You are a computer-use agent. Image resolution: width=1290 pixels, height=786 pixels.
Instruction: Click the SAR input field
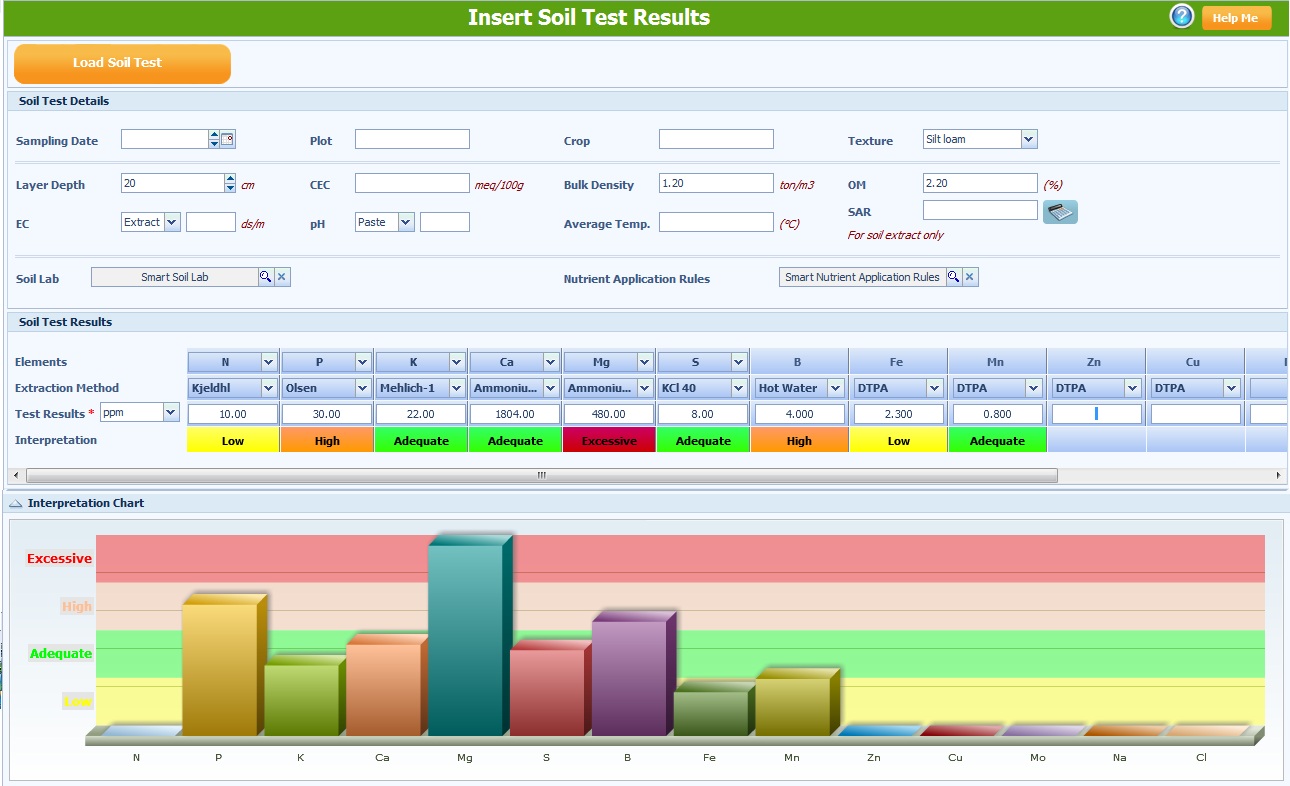click(980, 210)
